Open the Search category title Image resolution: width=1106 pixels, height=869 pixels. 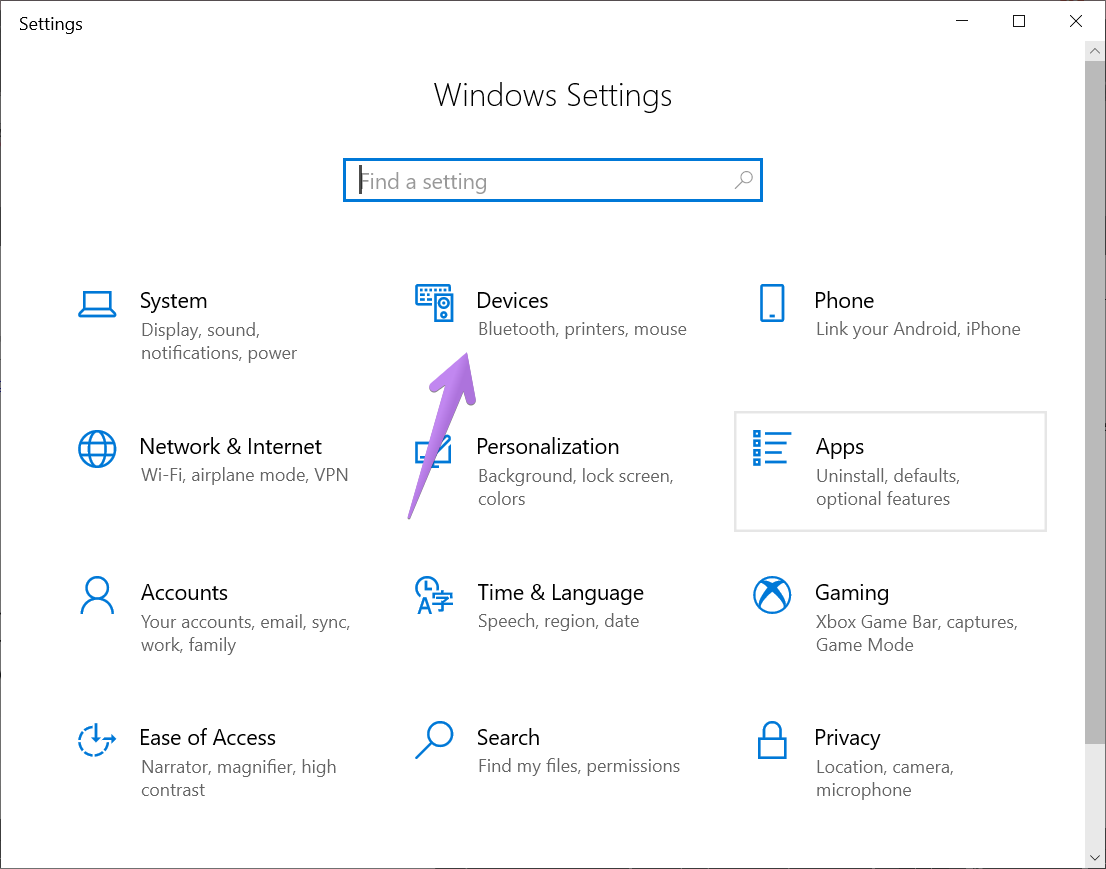coord(508,738)
